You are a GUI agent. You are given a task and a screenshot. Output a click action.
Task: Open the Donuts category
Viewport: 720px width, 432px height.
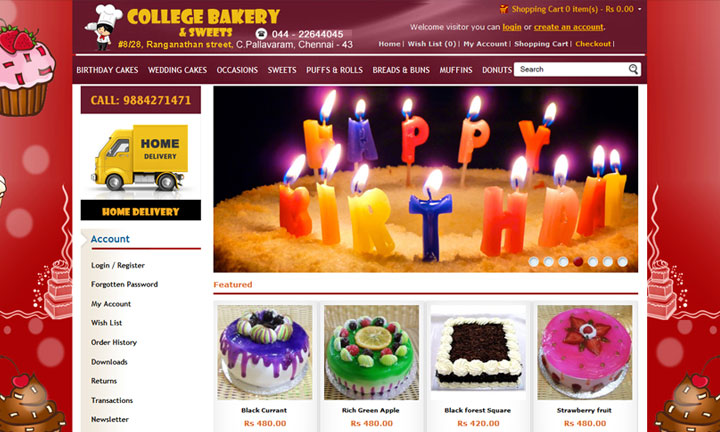point(497,70)
